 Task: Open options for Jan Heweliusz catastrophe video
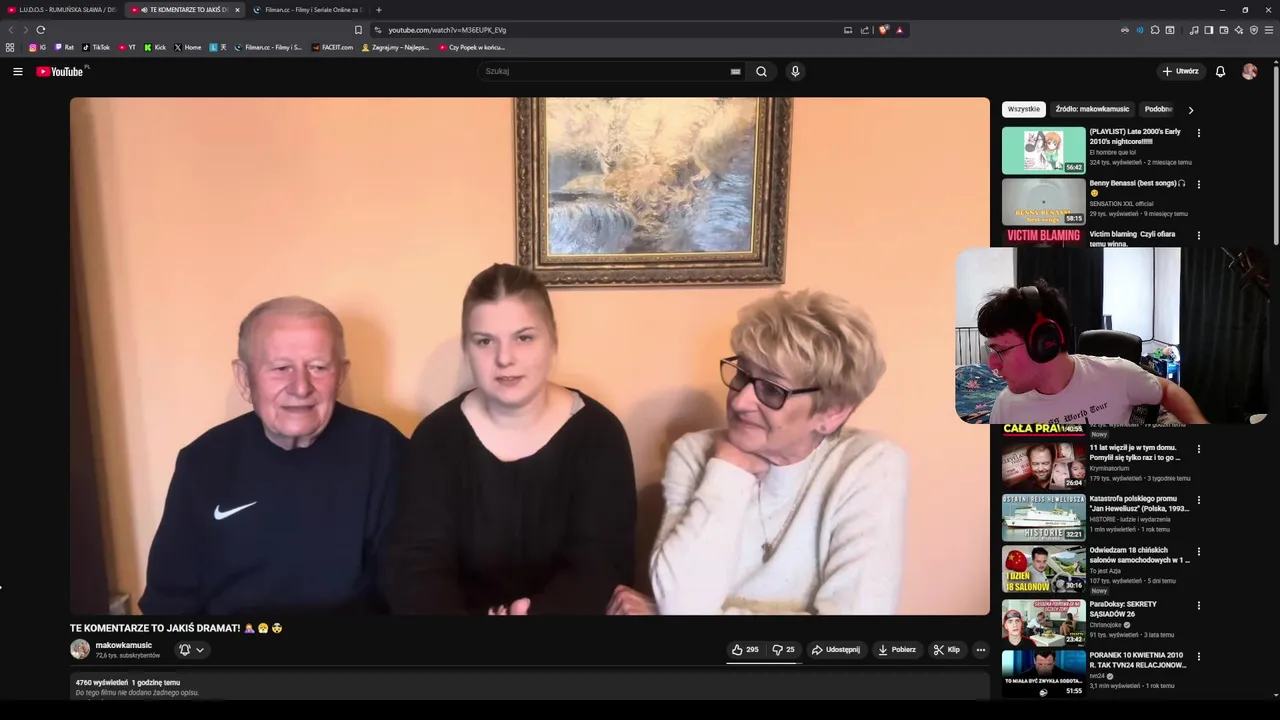click(1198, 500)
